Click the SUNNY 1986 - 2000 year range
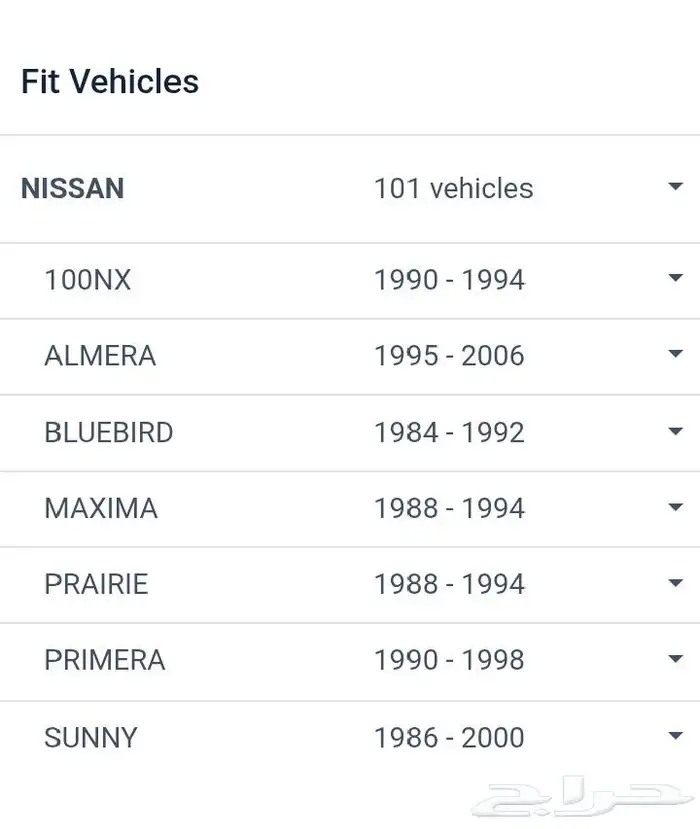Viewport: 700px width, 829px height. [449, 738]
